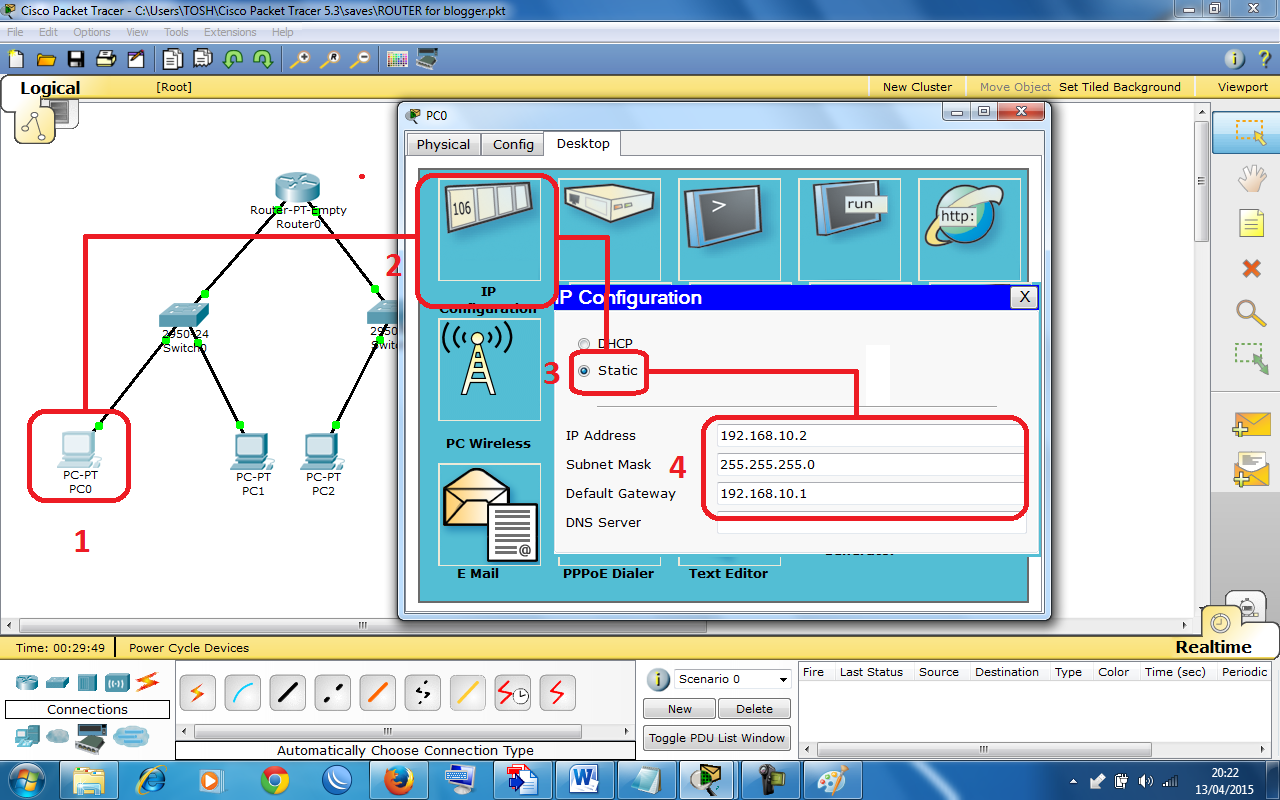The image size is (1280, 800).
Task: Open the custom devices dialog icon
Action: pyautogui.click(x=427, y=59)
